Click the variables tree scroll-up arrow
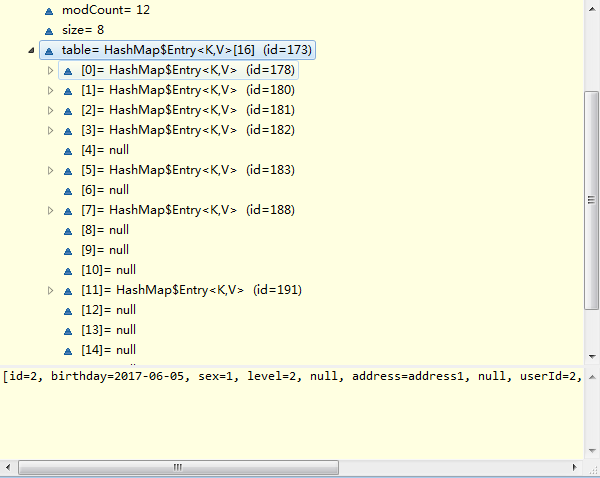Image resolution: width=600 pixels, height=478 pixels. [x=592, y=8]
